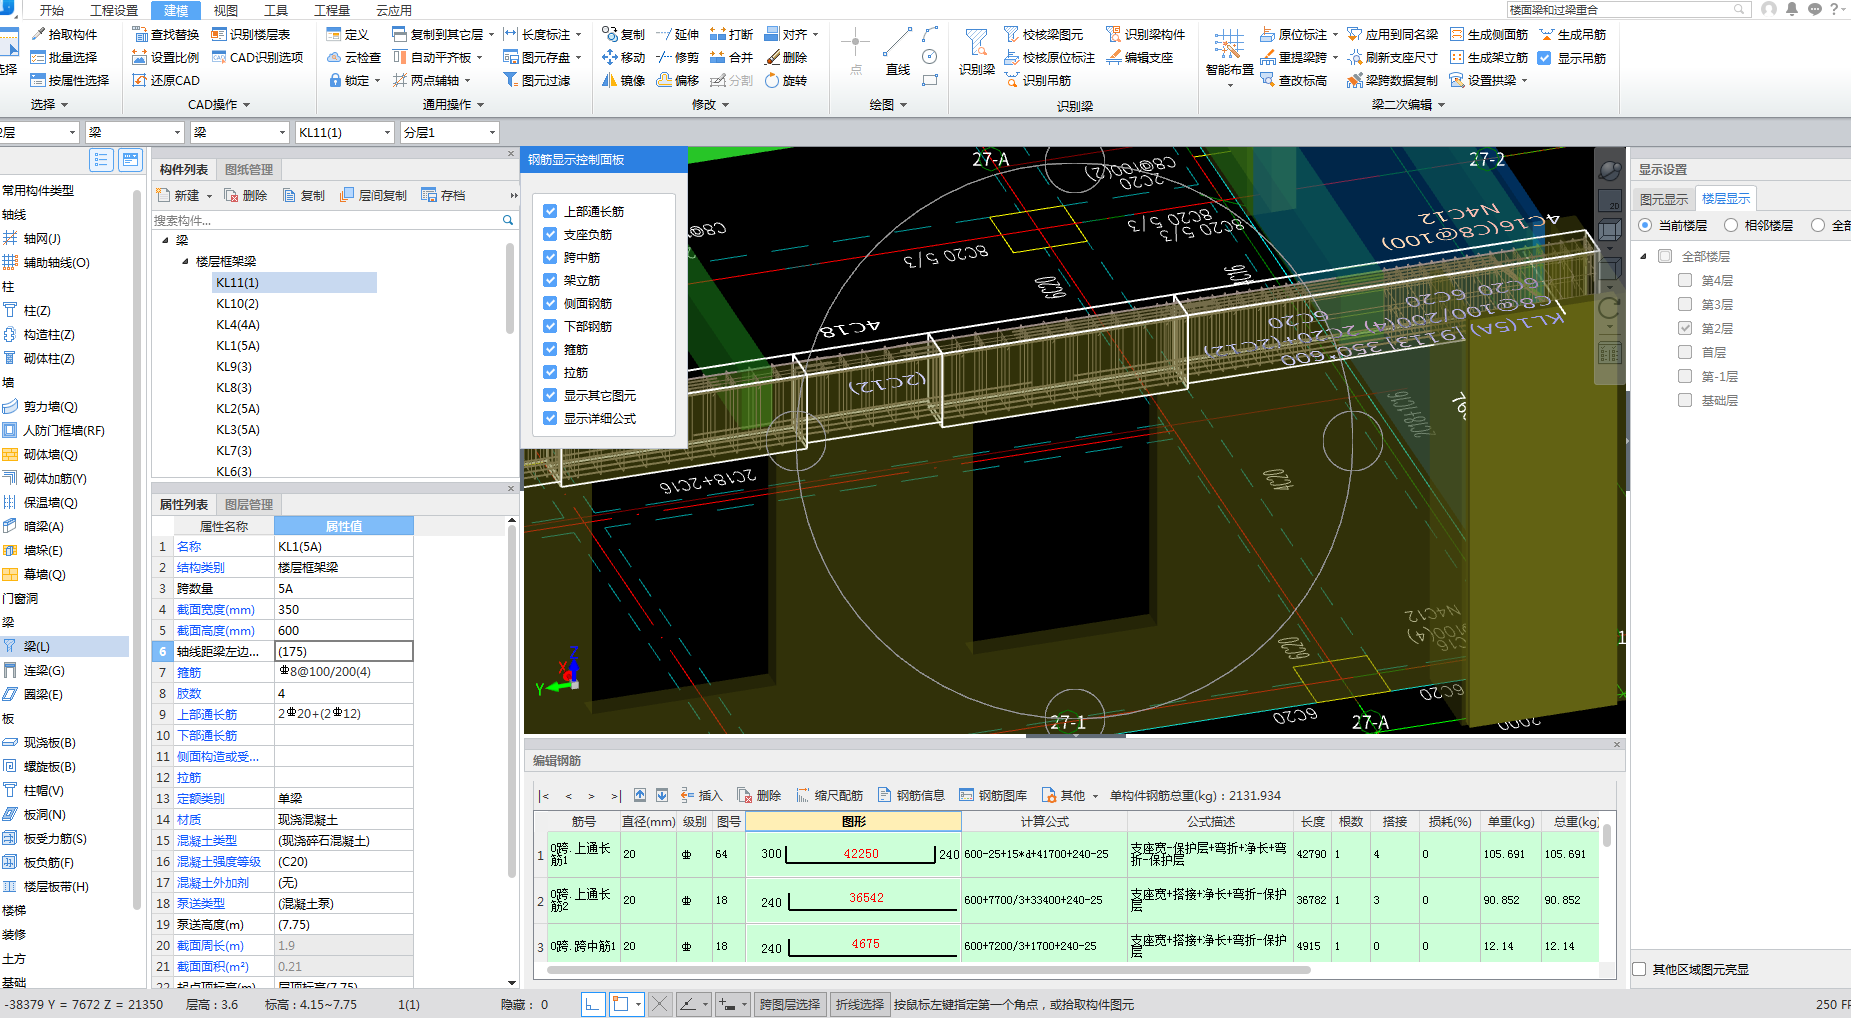
Task: Click the 拾取构件 pick component tool
Action: [x=64, y=34]
